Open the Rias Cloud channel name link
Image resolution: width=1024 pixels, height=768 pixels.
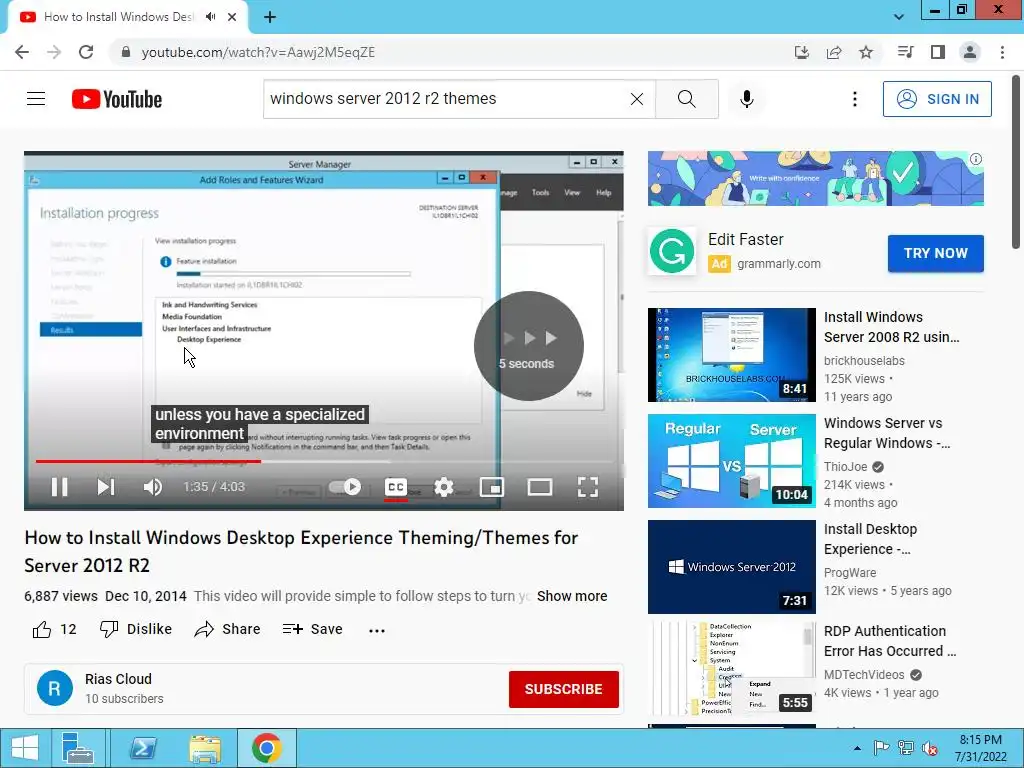pyautogui.click(x=118, y=679)
